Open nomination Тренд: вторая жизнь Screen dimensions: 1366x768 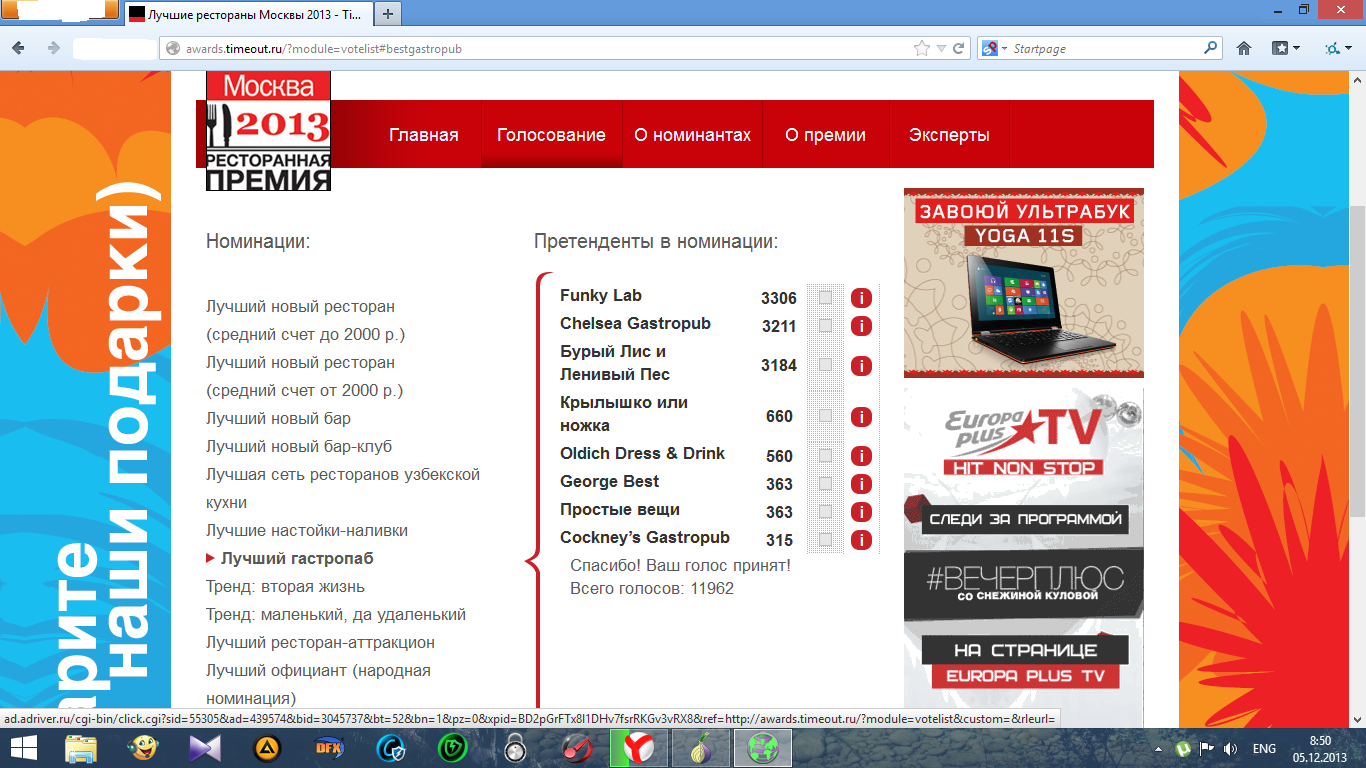coord(285,586)
